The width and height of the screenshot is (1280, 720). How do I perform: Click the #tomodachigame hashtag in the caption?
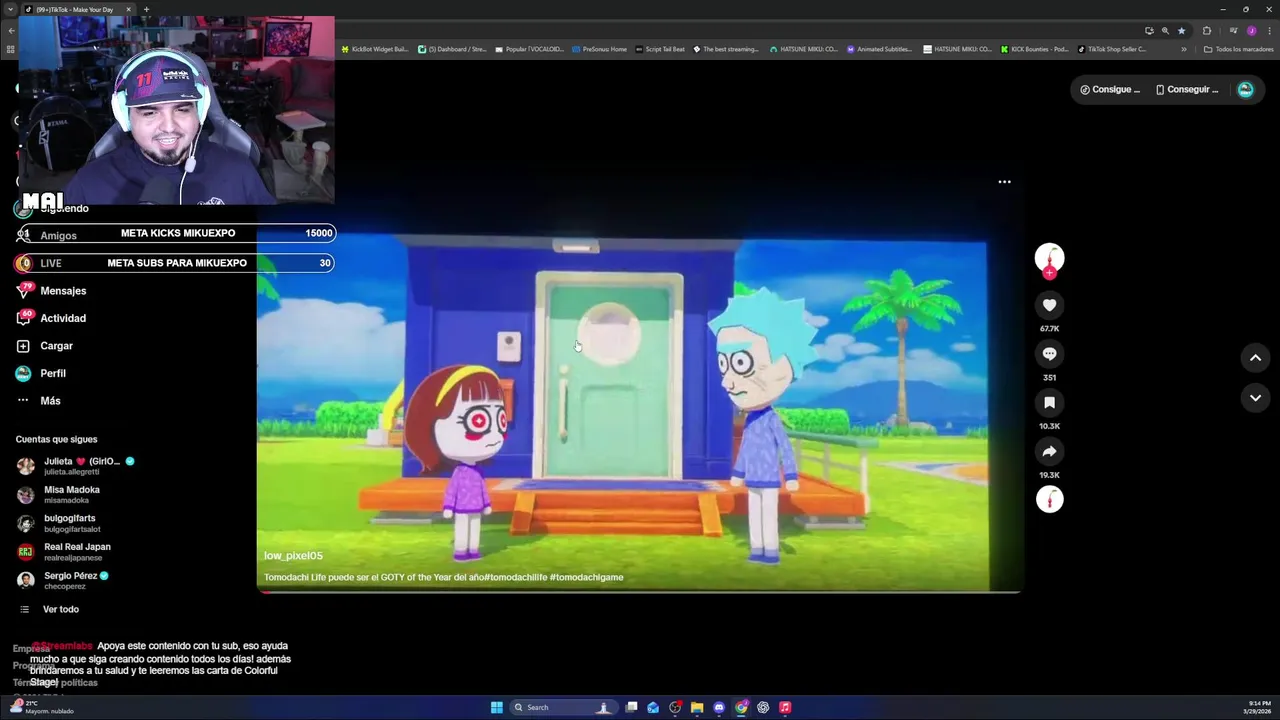point(586,577)
